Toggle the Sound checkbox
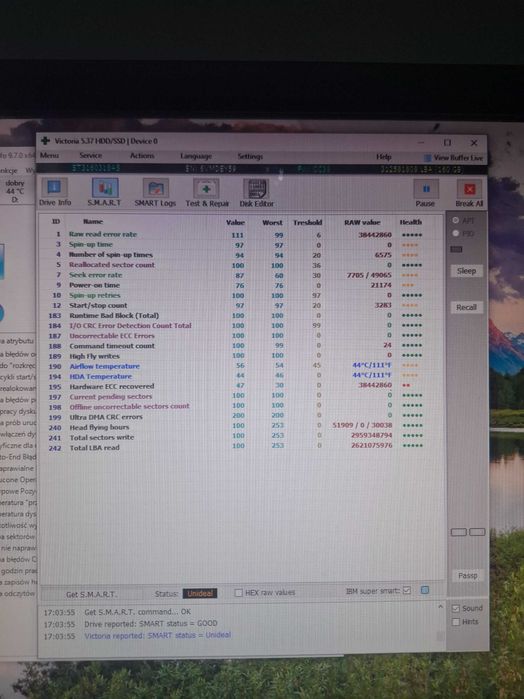The width and height of the screenshot is (524, 699). click(x=456, y=609)
